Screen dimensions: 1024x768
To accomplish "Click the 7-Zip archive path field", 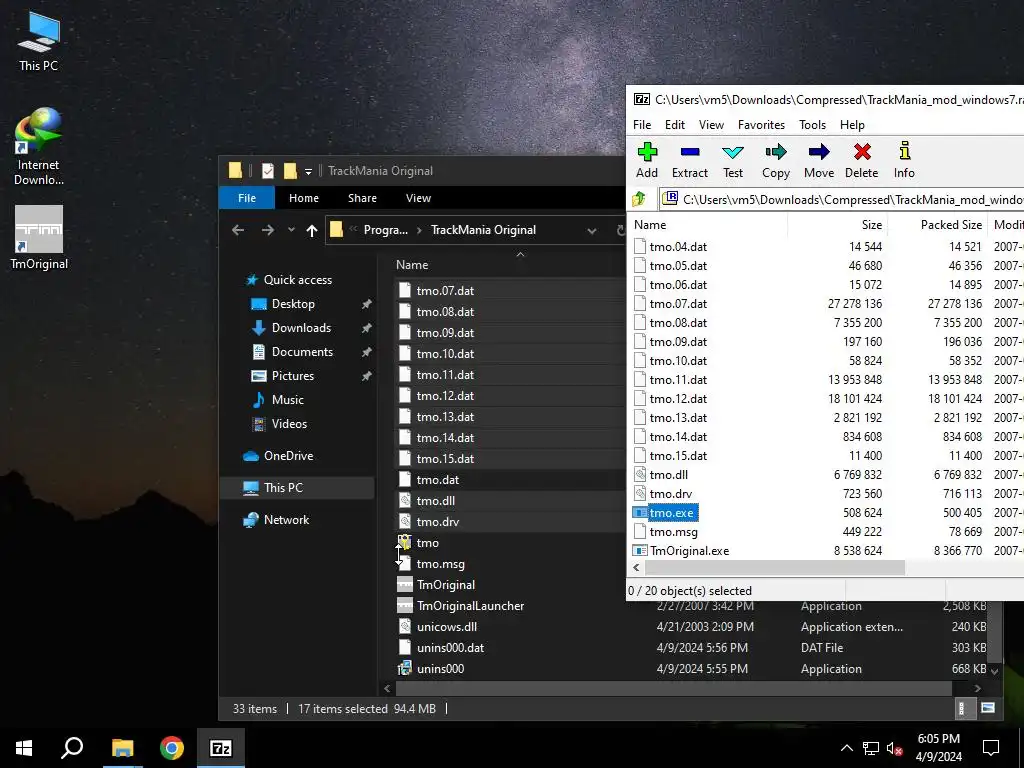I will 842,199.
